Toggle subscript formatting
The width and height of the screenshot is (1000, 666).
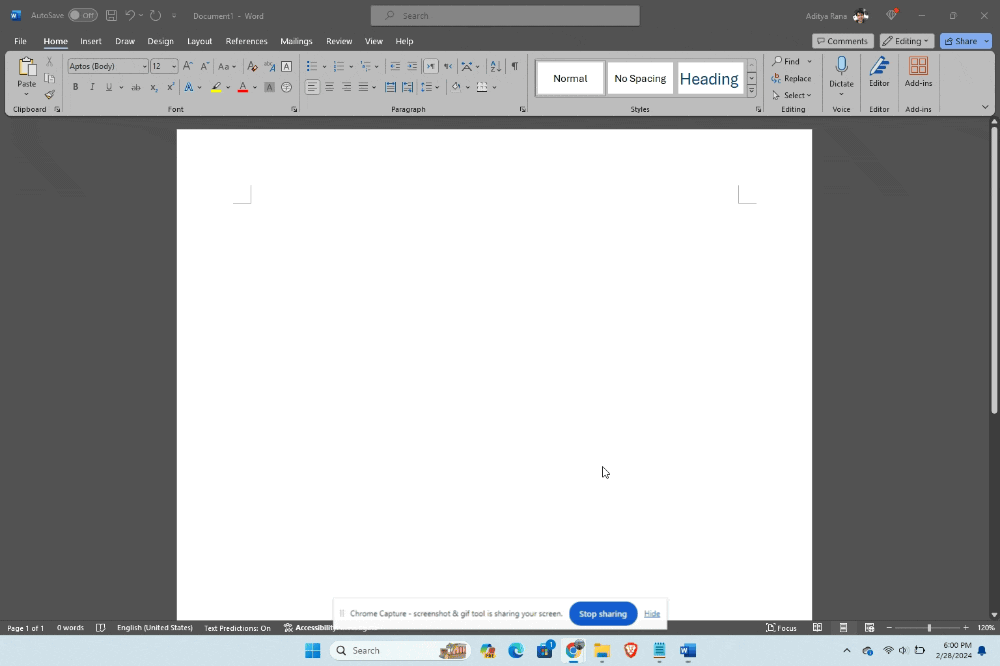(153, 87)
